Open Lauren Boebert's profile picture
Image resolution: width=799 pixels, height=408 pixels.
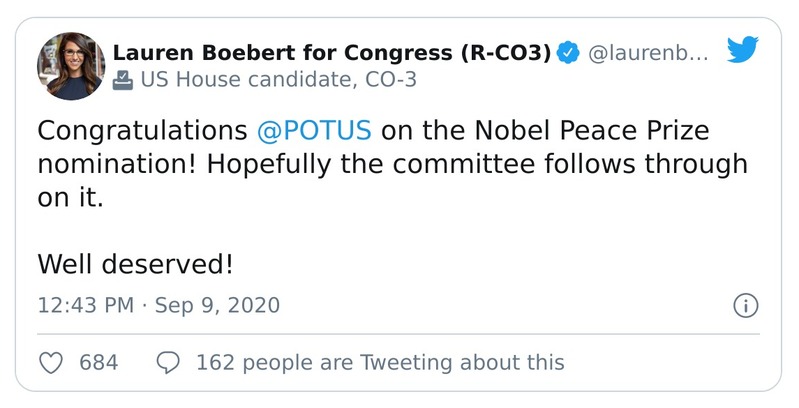tap(70, 66)
